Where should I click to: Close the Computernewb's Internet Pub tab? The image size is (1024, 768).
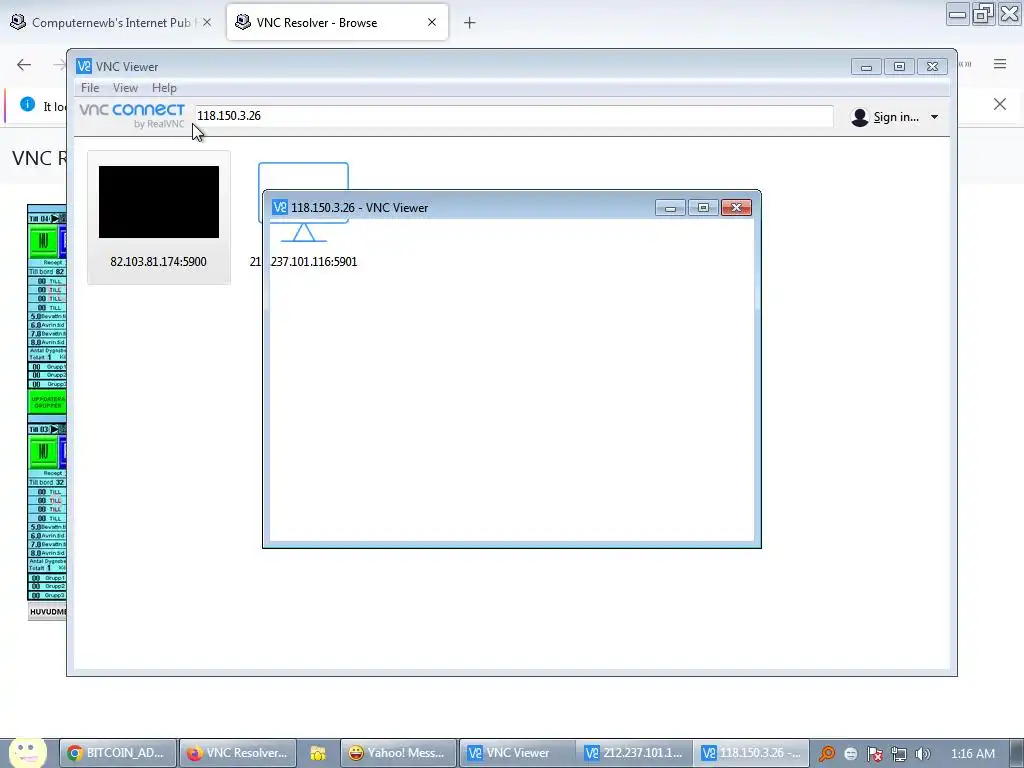(x=207, y=22)
